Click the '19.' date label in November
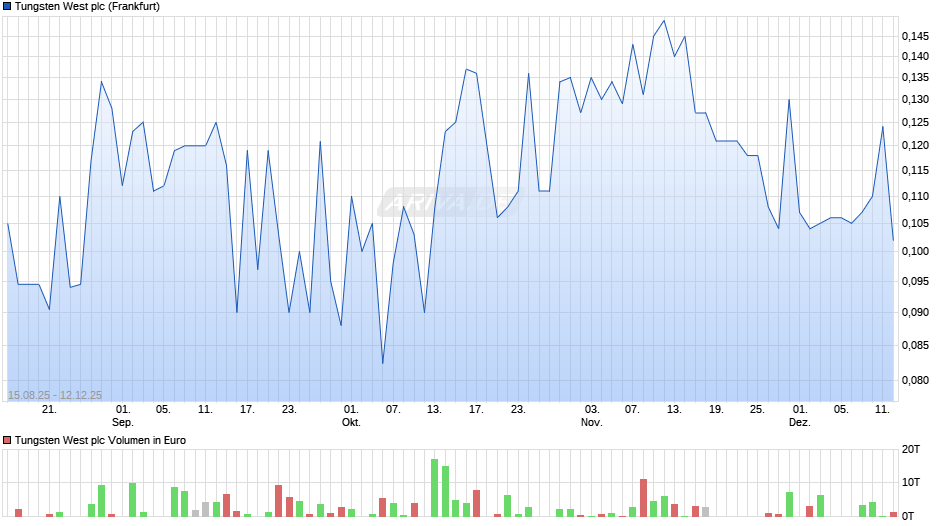Viewport: 940px width, 526px height. point(716,410)
